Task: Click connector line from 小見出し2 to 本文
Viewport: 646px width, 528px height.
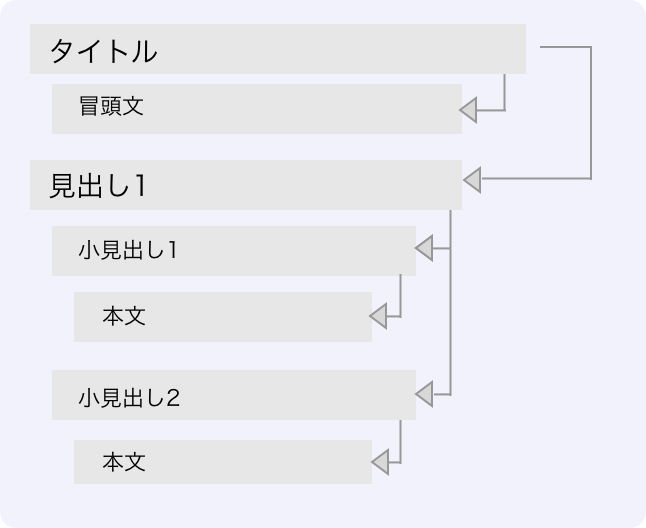Action: [x=401, y=440]
